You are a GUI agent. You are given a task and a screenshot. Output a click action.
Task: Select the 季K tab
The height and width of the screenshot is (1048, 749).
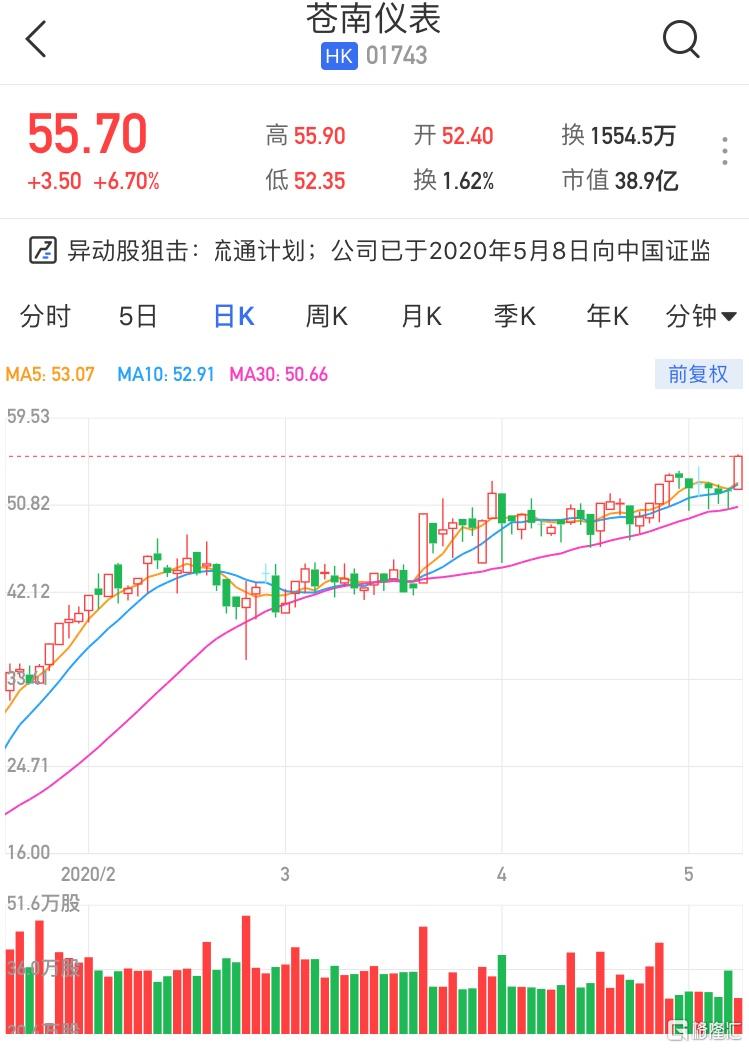(x=514, y=316)
